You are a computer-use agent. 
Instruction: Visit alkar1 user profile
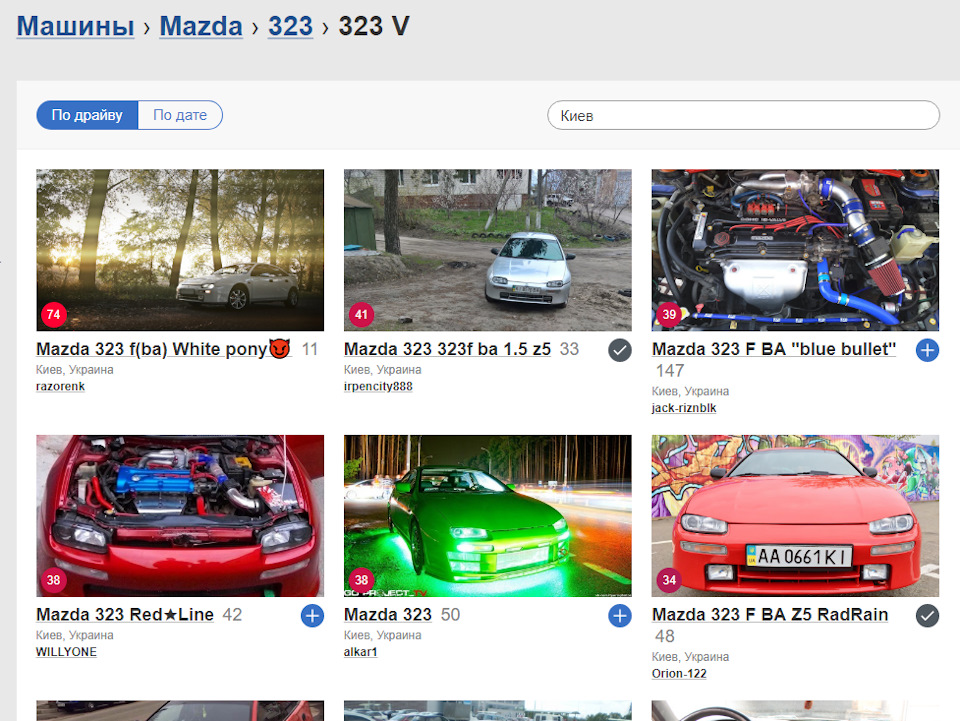[361, 652]
